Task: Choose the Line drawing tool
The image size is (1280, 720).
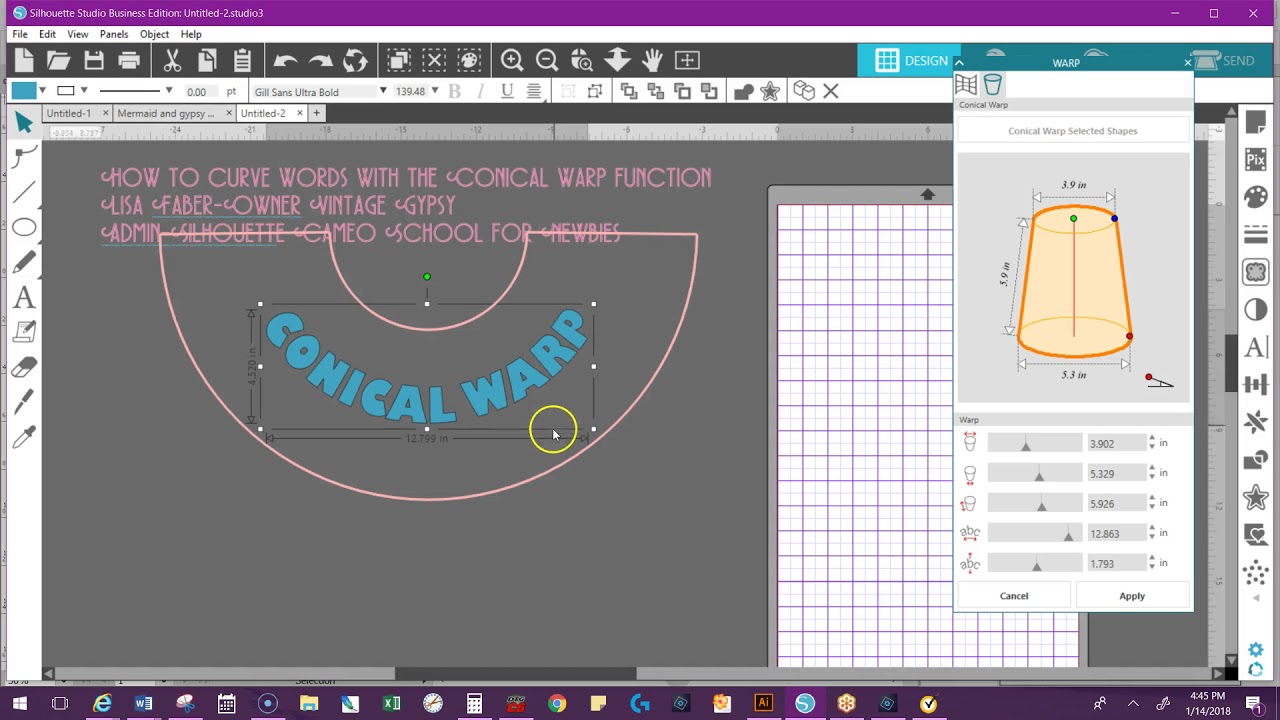Action: click(25, 191)
